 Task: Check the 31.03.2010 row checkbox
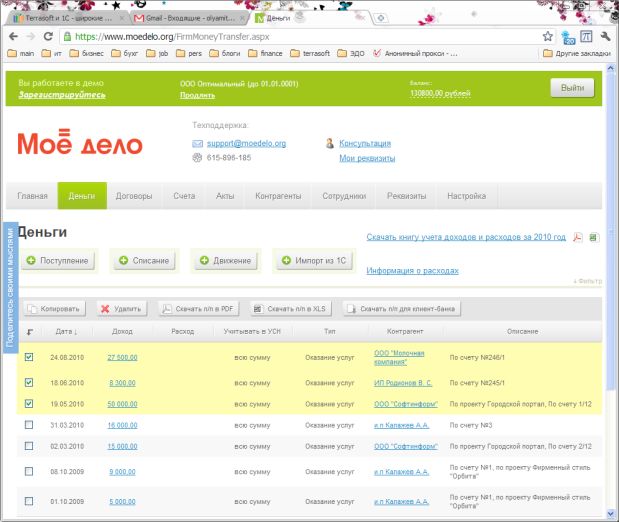pyautogui.click(x=28, y=426)
